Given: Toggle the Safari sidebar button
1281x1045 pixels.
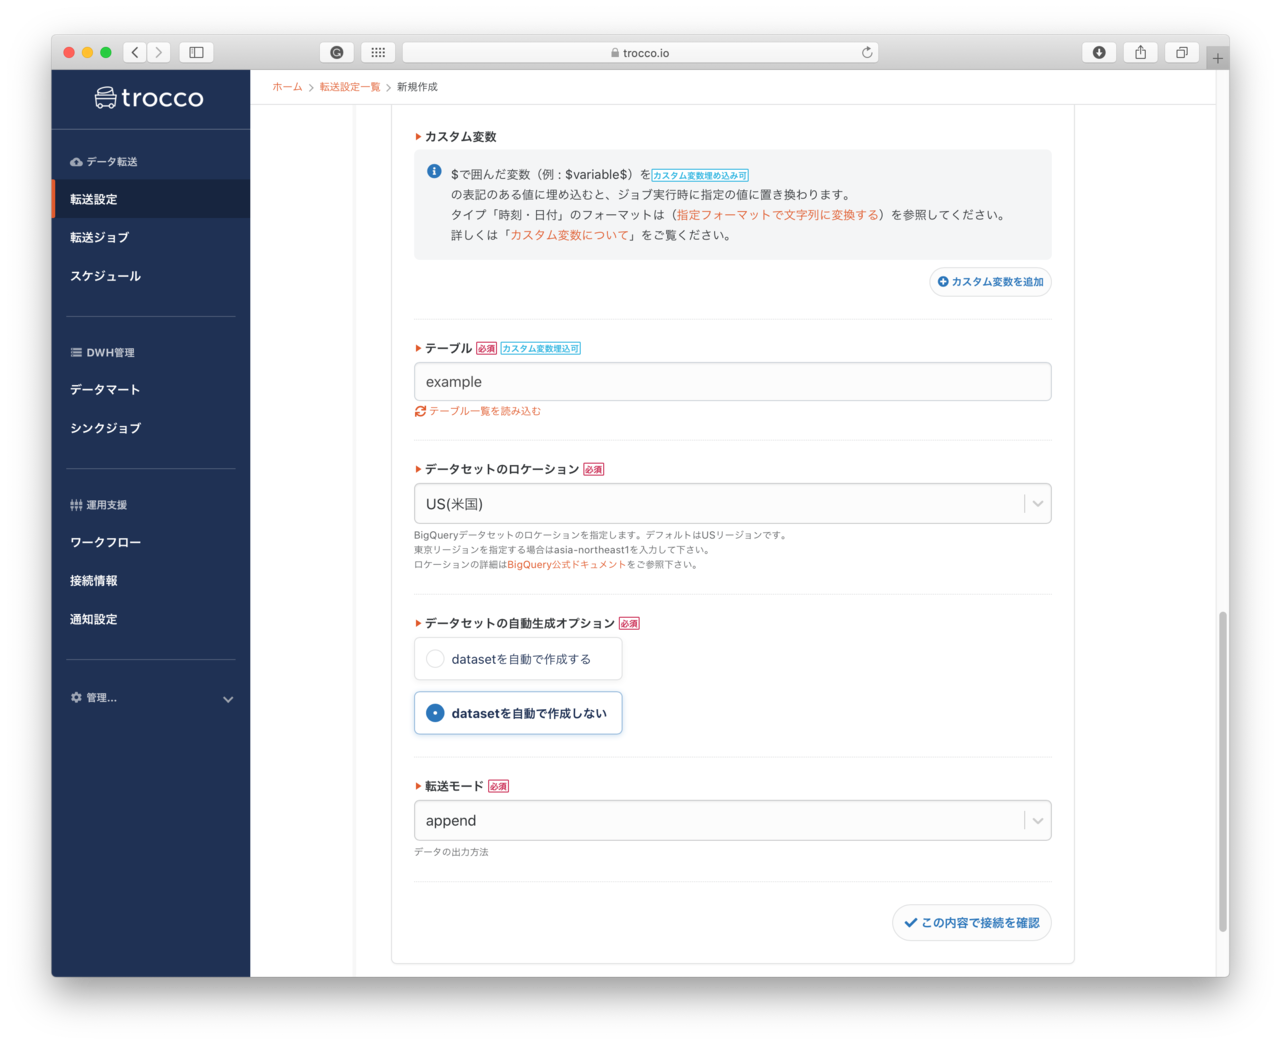Looking at the screenshot, I should pos(196,52).
